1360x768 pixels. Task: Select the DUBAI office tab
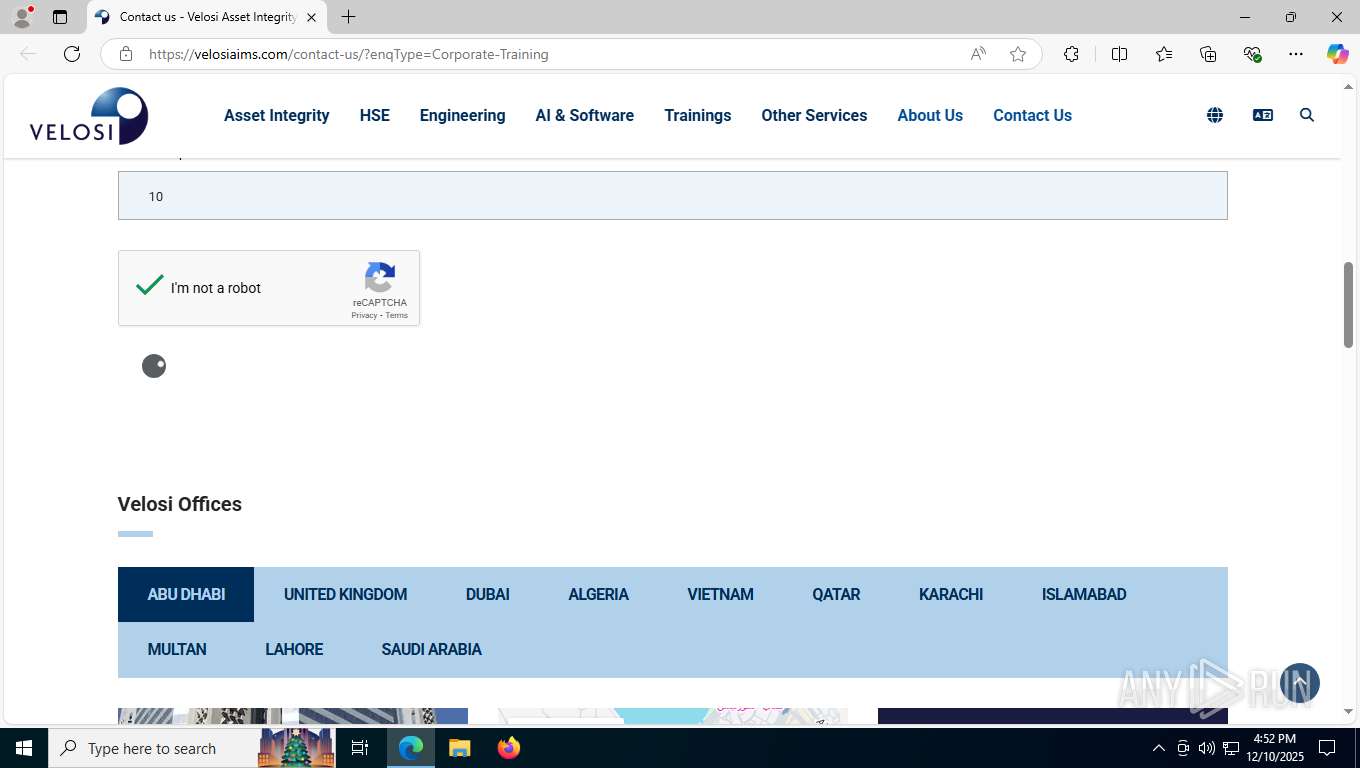488,594
